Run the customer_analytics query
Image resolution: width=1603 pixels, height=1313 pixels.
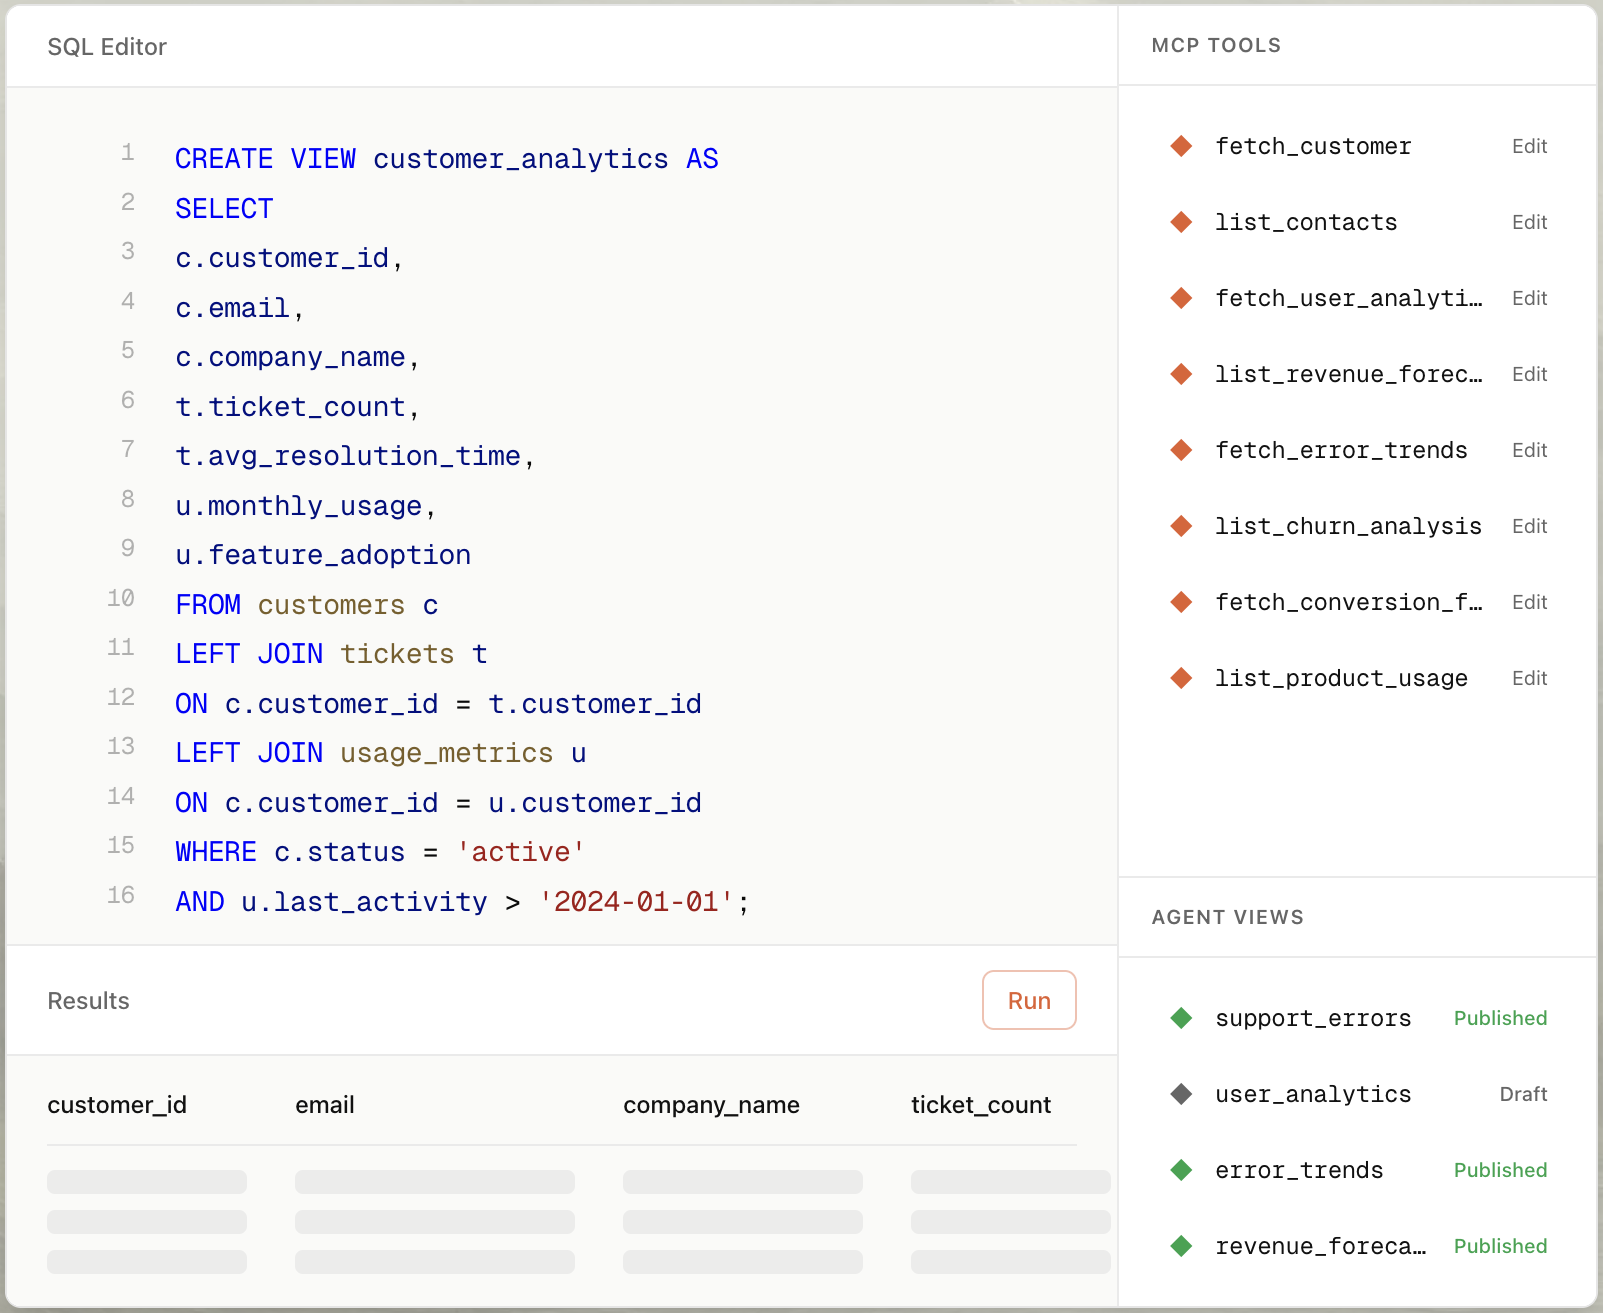1029,1000
